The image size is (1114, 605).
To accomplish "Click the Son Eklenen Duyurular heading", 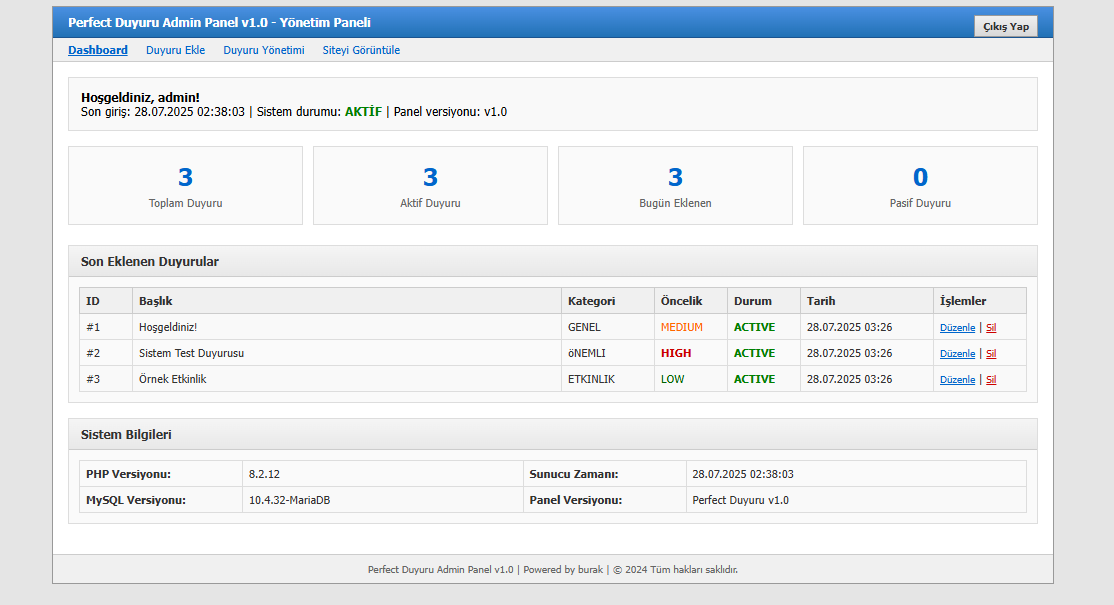I will pyautogui.click(x=150, y=262).
